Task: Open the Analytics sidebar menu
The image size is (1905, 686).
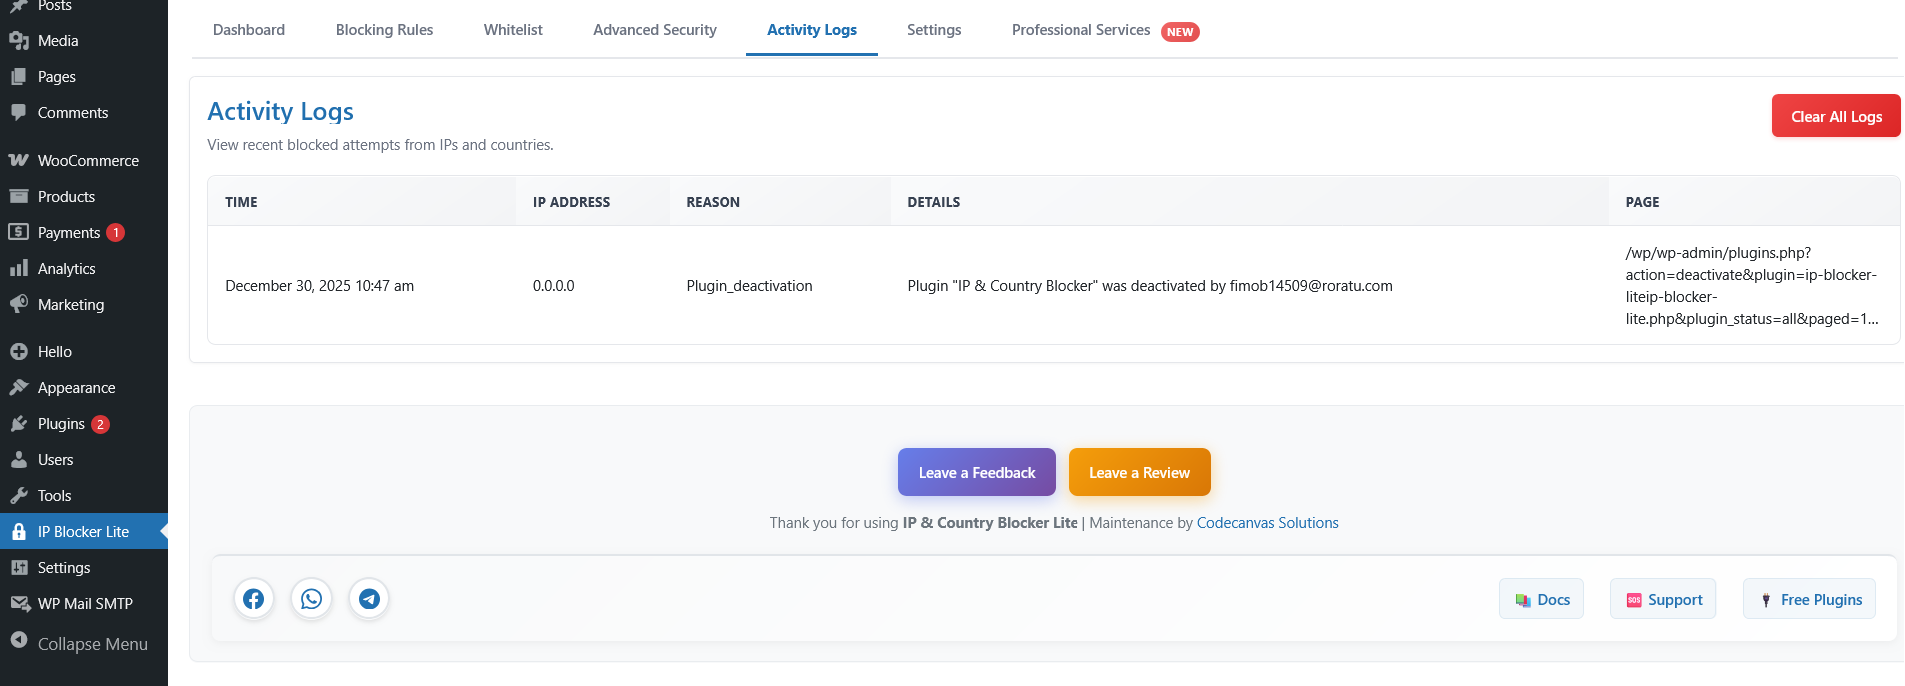Action: tap(66, 269)
